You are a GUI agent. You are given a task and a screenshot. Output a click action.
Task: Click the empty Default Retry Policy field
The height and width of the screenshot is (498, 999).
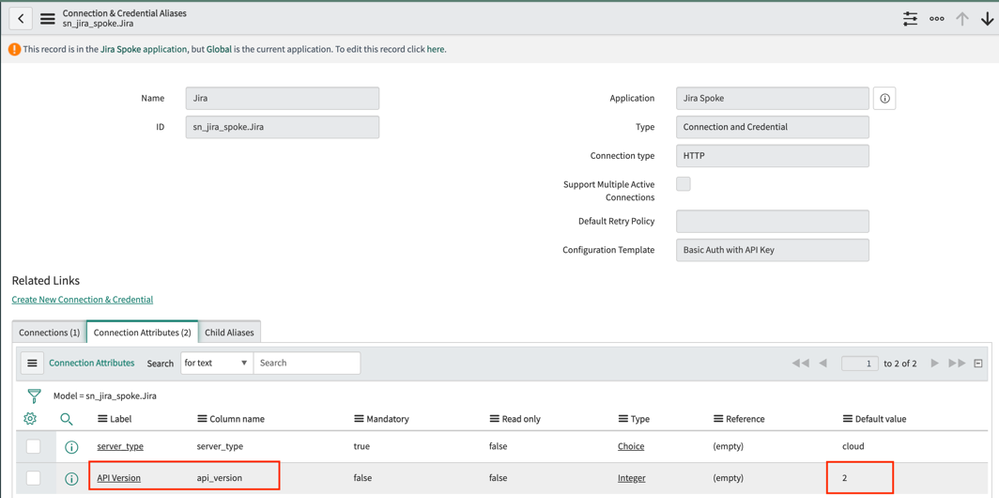773,221
